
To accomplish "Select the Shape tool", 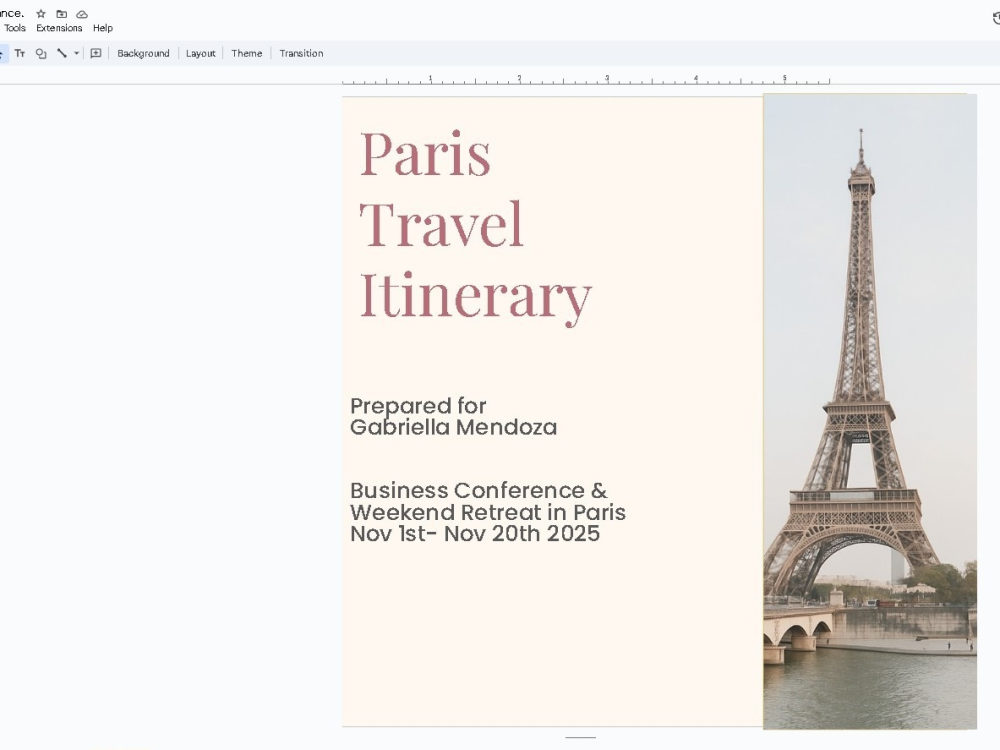I will (41, 54).
